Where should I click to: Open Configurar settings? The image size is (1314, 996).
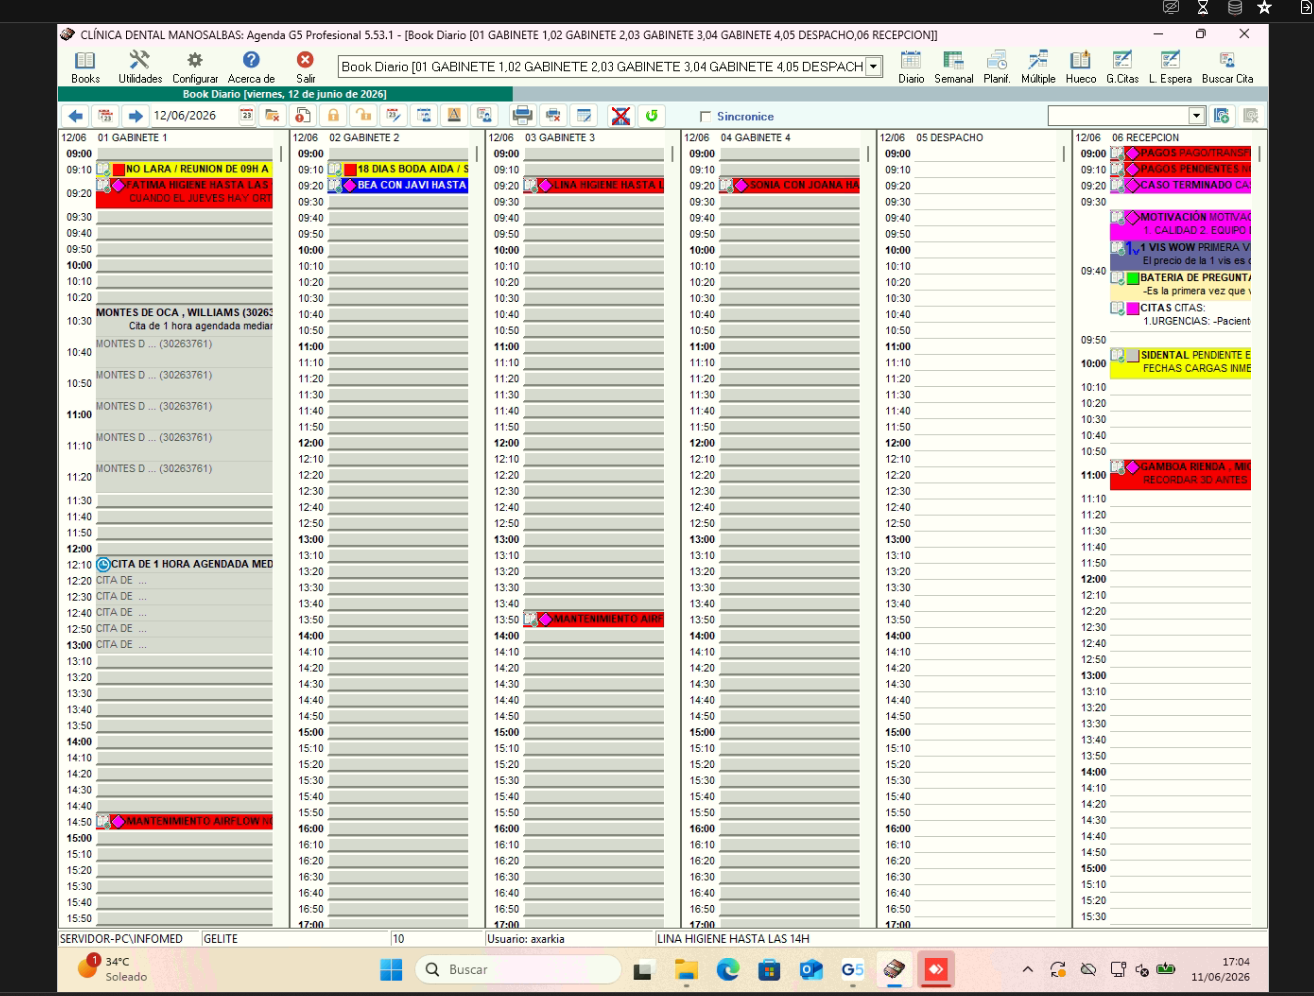(x=195, y=67)
